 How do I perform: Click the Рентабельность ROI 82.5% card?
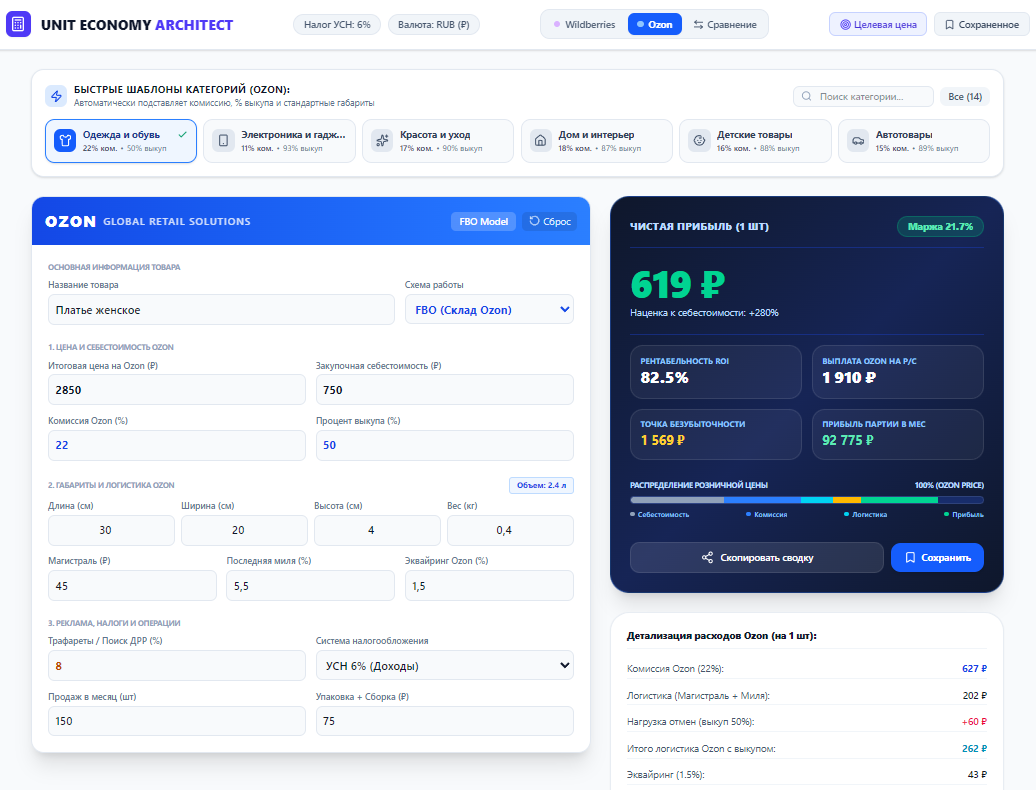pyautogui.click(x=716, y=372)
